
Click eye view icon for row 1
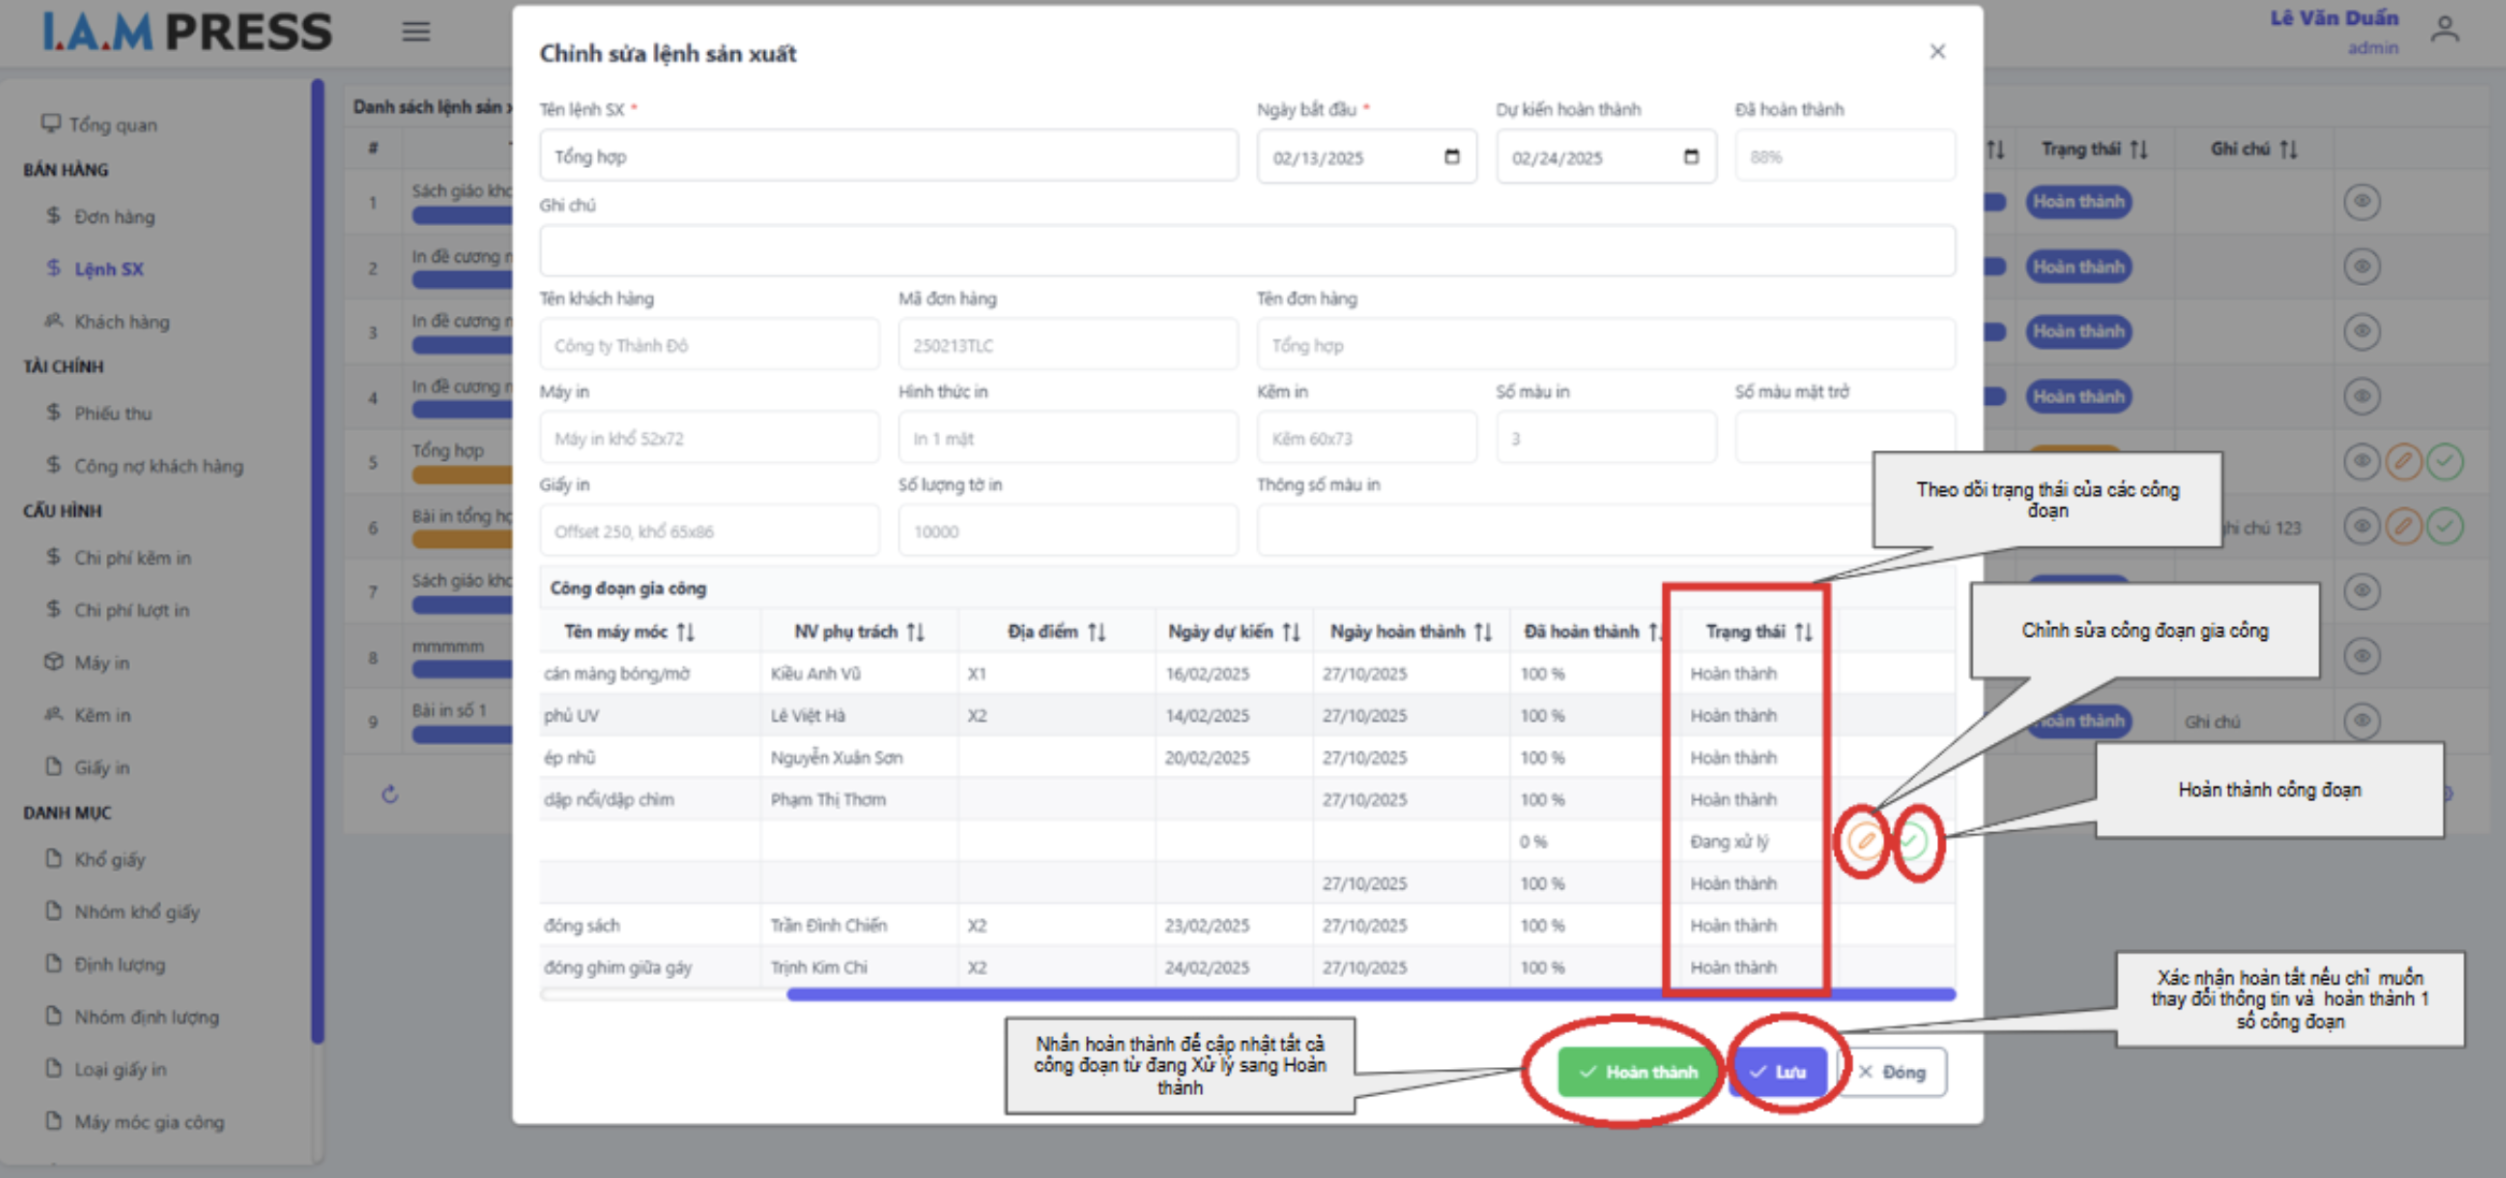click(x=2361, y=202)
